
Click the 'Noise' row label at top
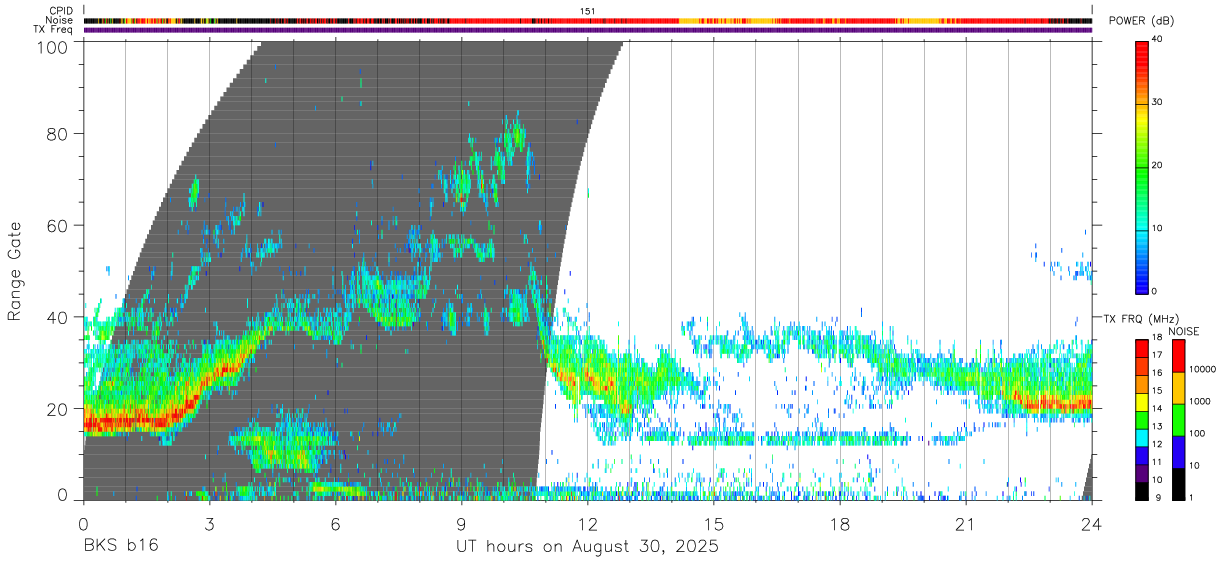[60, 20]
